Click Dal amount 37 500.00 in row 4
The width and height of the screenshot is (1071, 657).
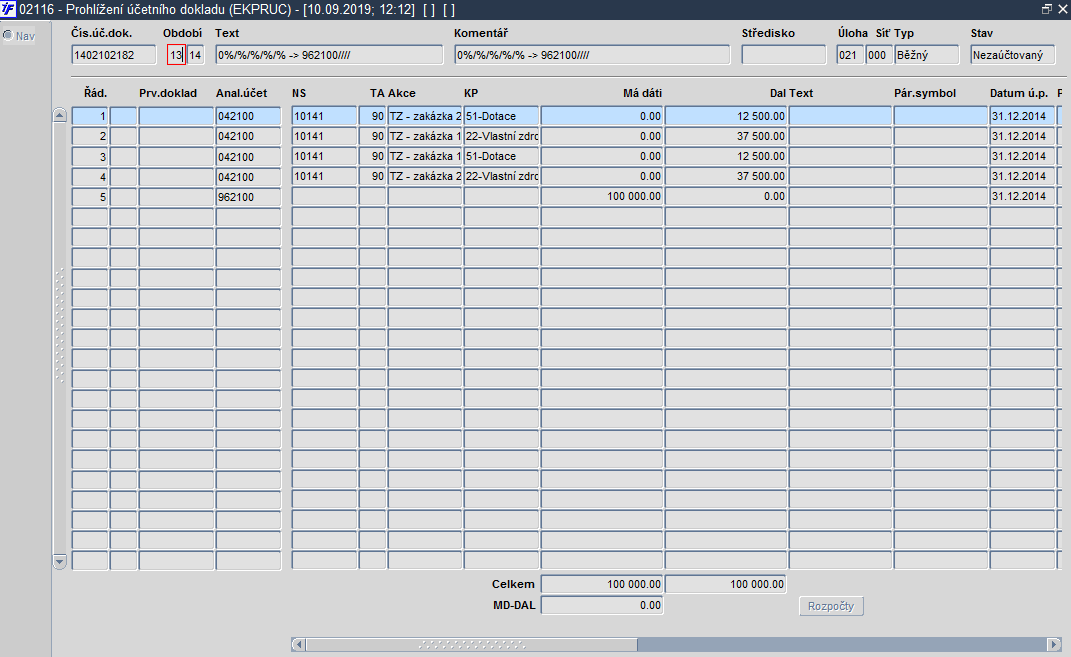(726, 176)
